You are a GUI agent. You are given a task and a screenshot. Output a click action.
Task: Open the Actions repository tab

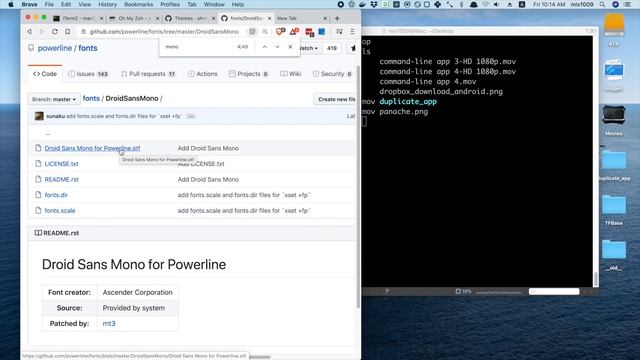[x=202, y=74]
